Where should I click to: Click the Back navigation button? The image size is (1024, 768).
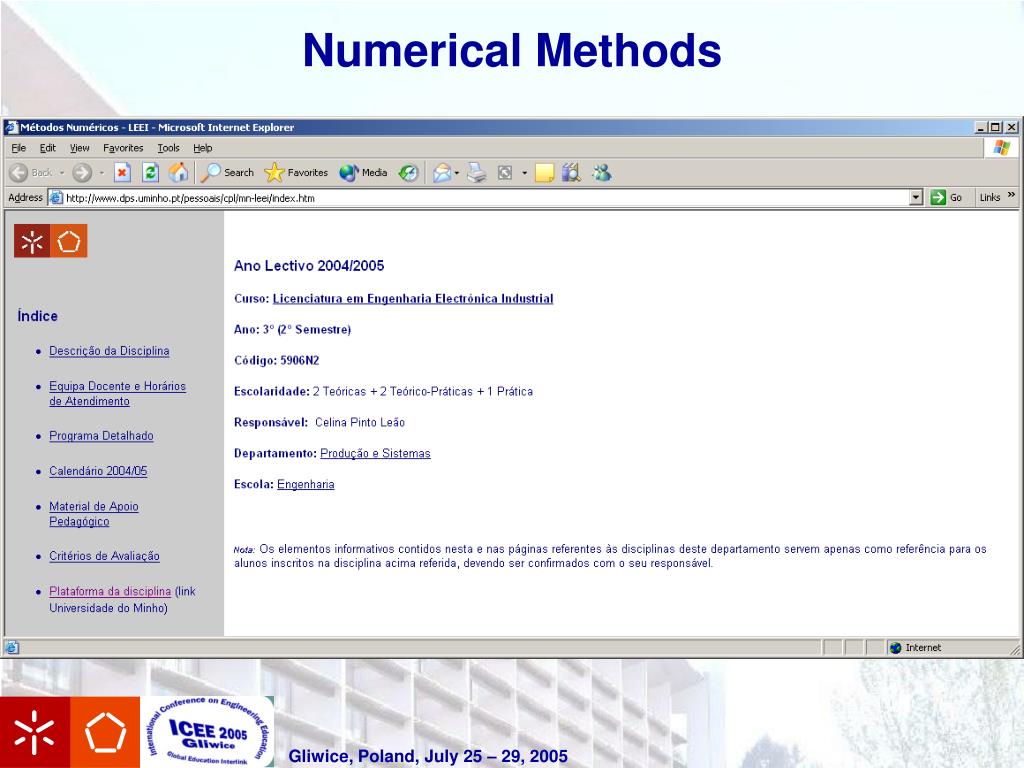coord(31,173)
